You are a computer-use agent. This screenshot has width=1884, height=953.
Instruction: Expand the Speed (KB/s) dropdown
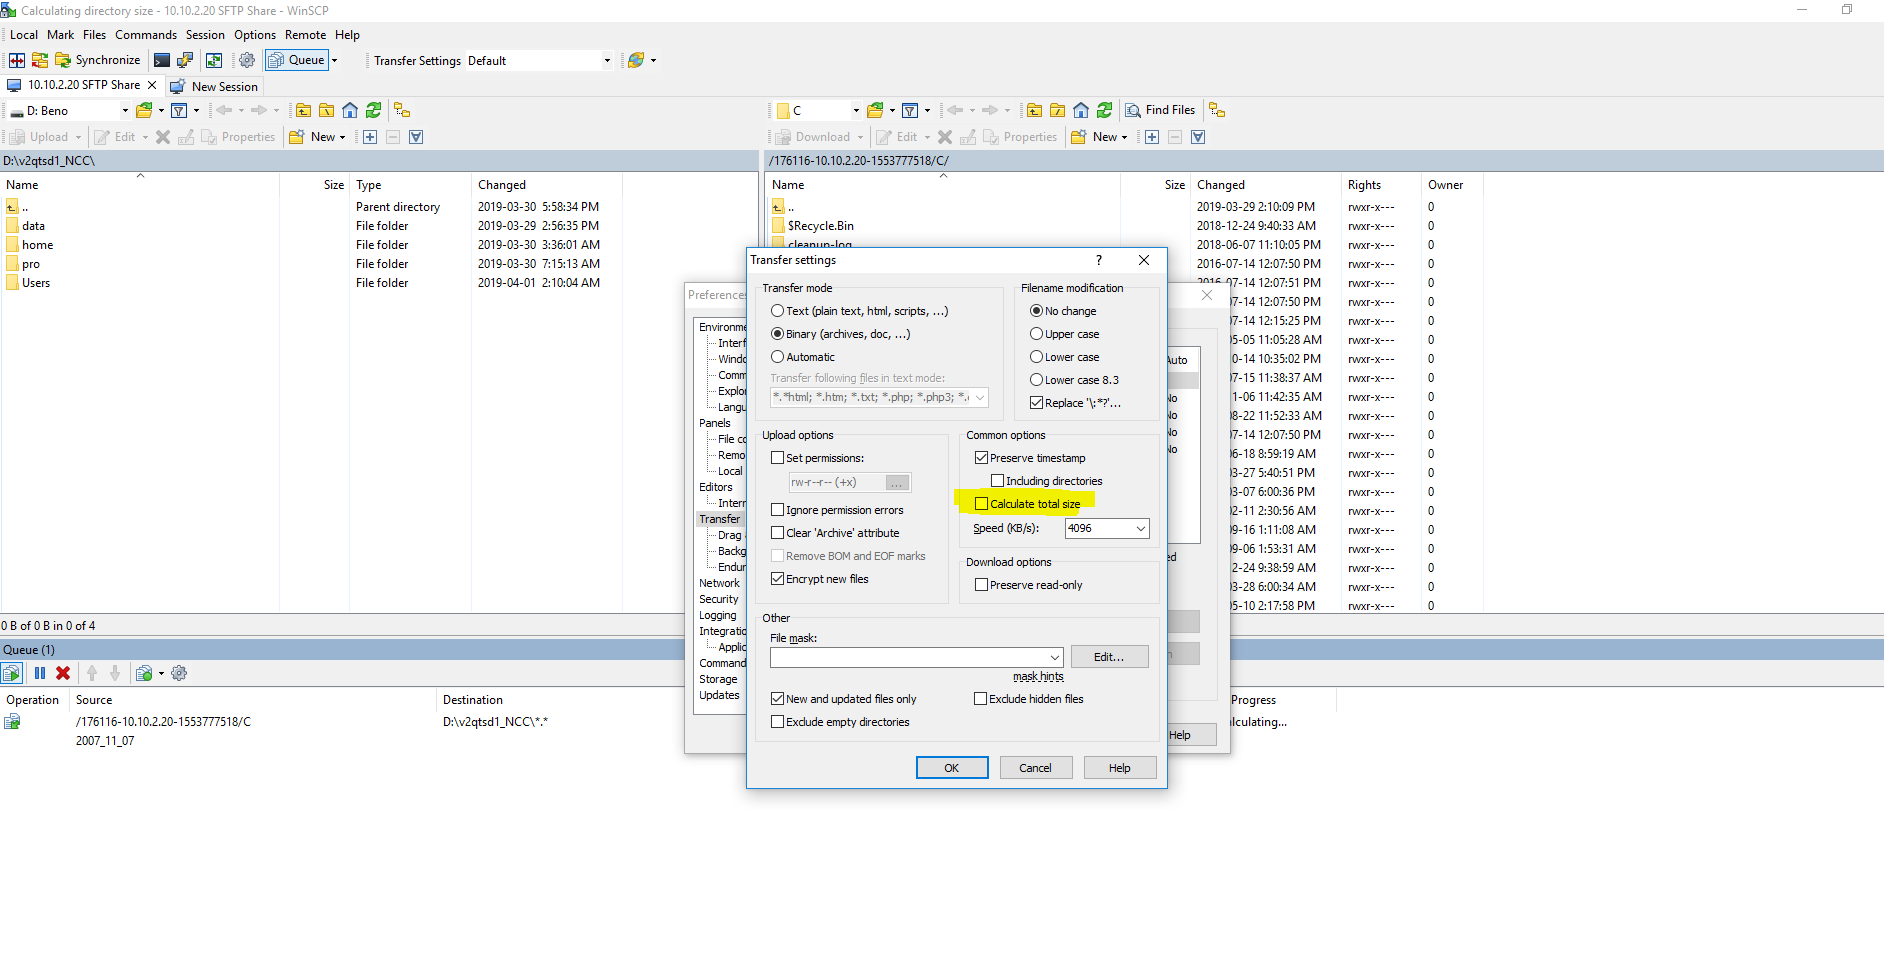[1140, 528]
